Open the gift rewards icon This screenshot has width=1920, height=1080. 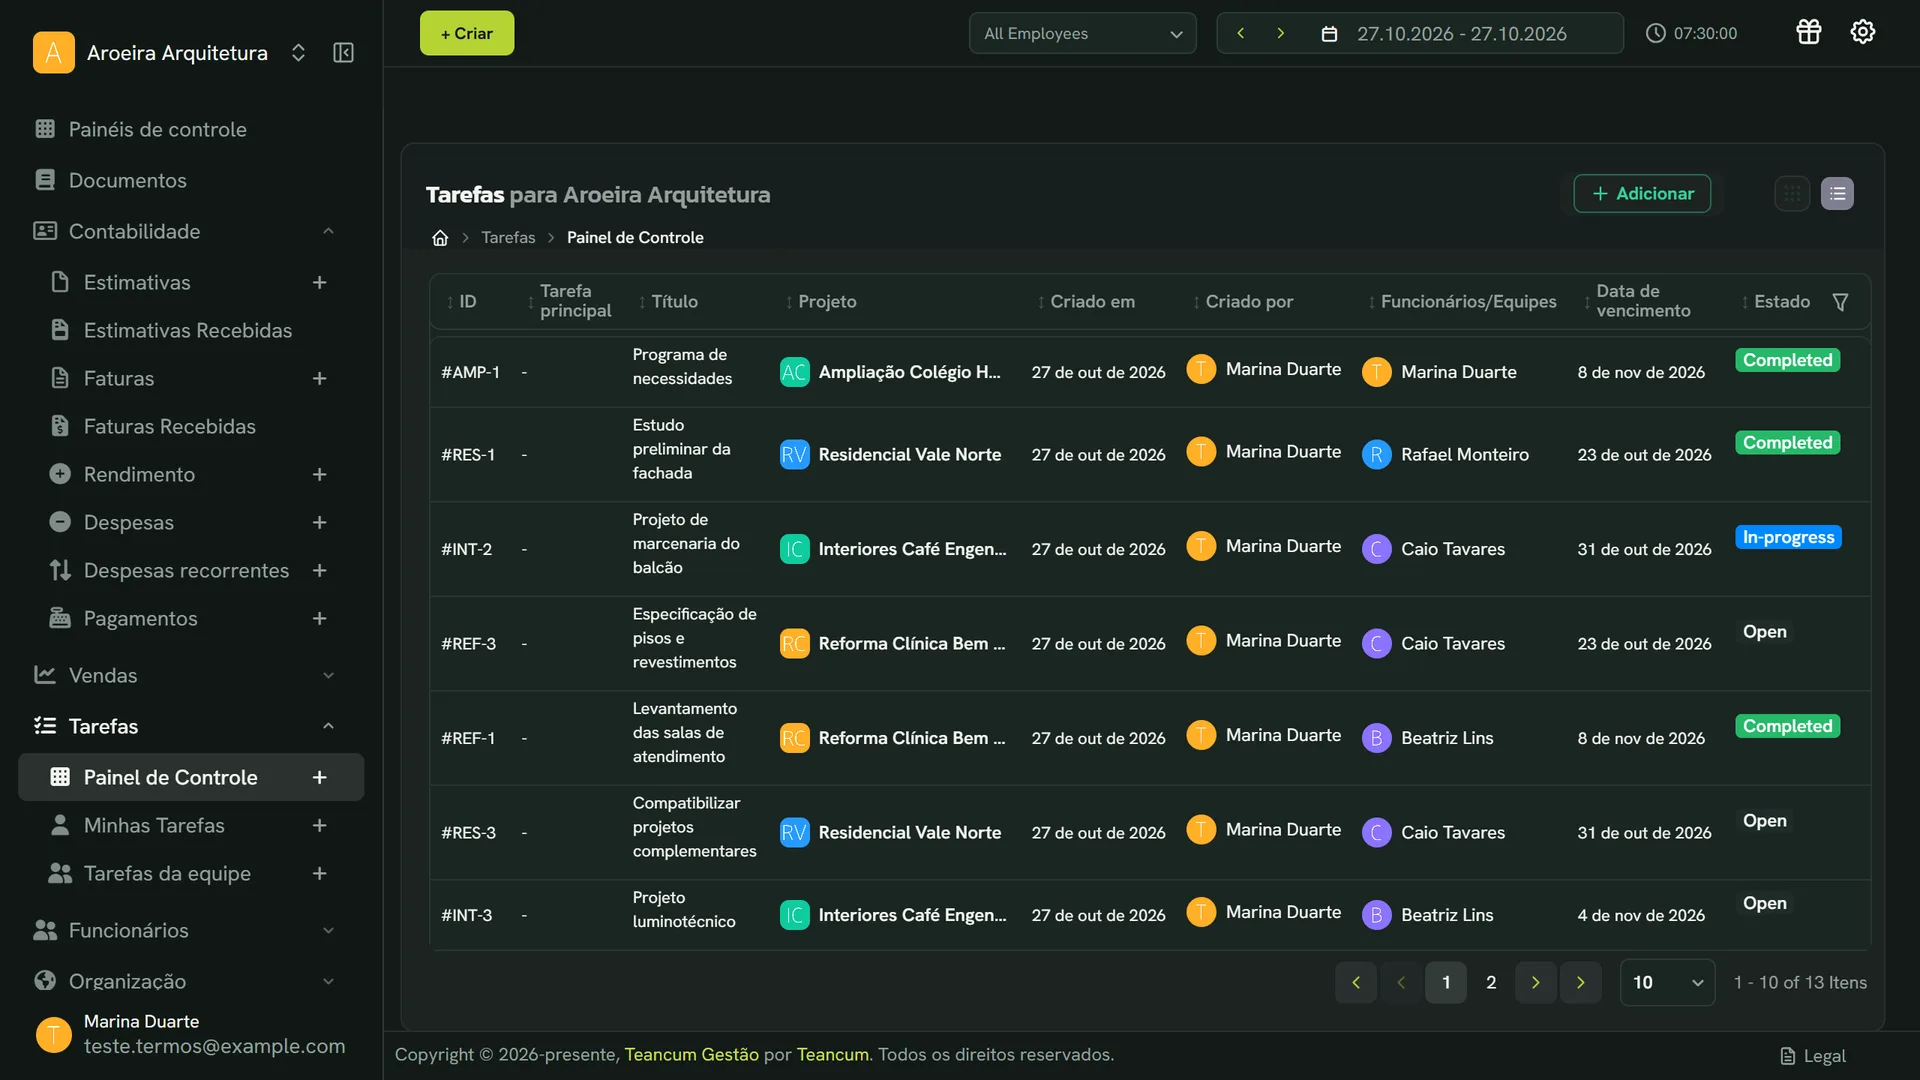tap(1808, 32)
